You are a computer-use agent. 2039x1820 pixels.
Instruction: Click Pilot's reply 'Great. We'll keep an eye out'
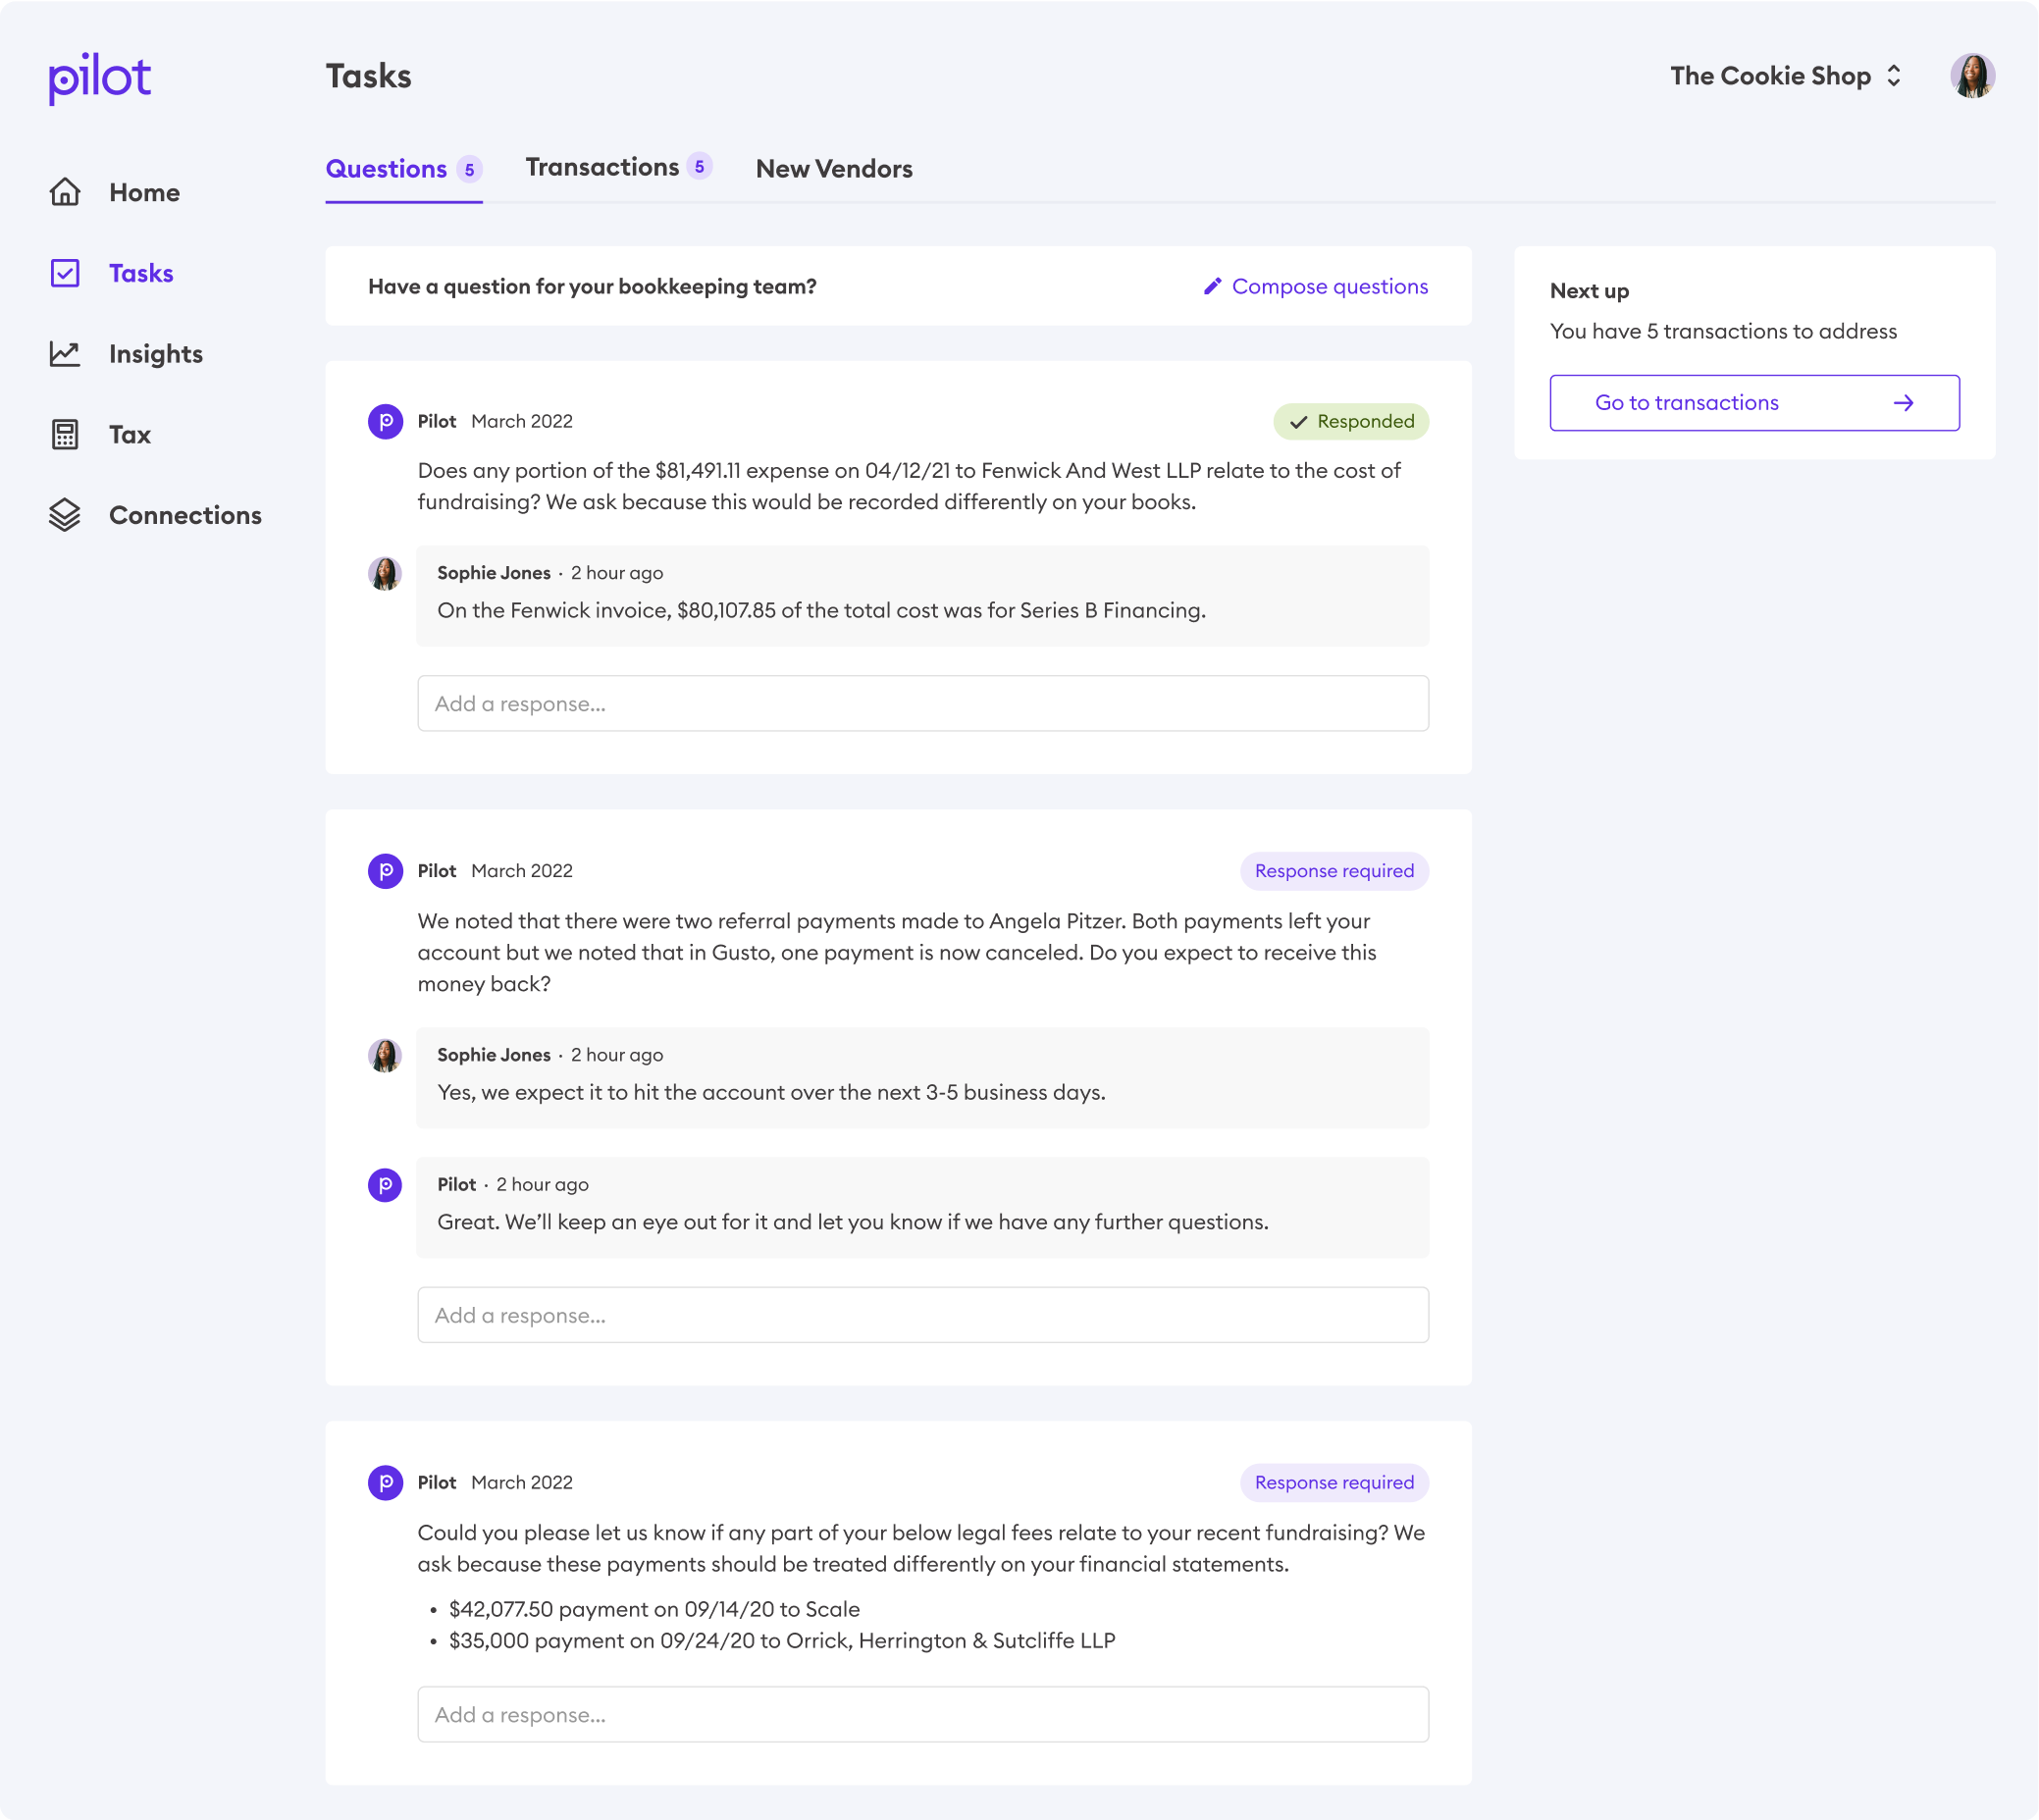[x=852, y=1222]
